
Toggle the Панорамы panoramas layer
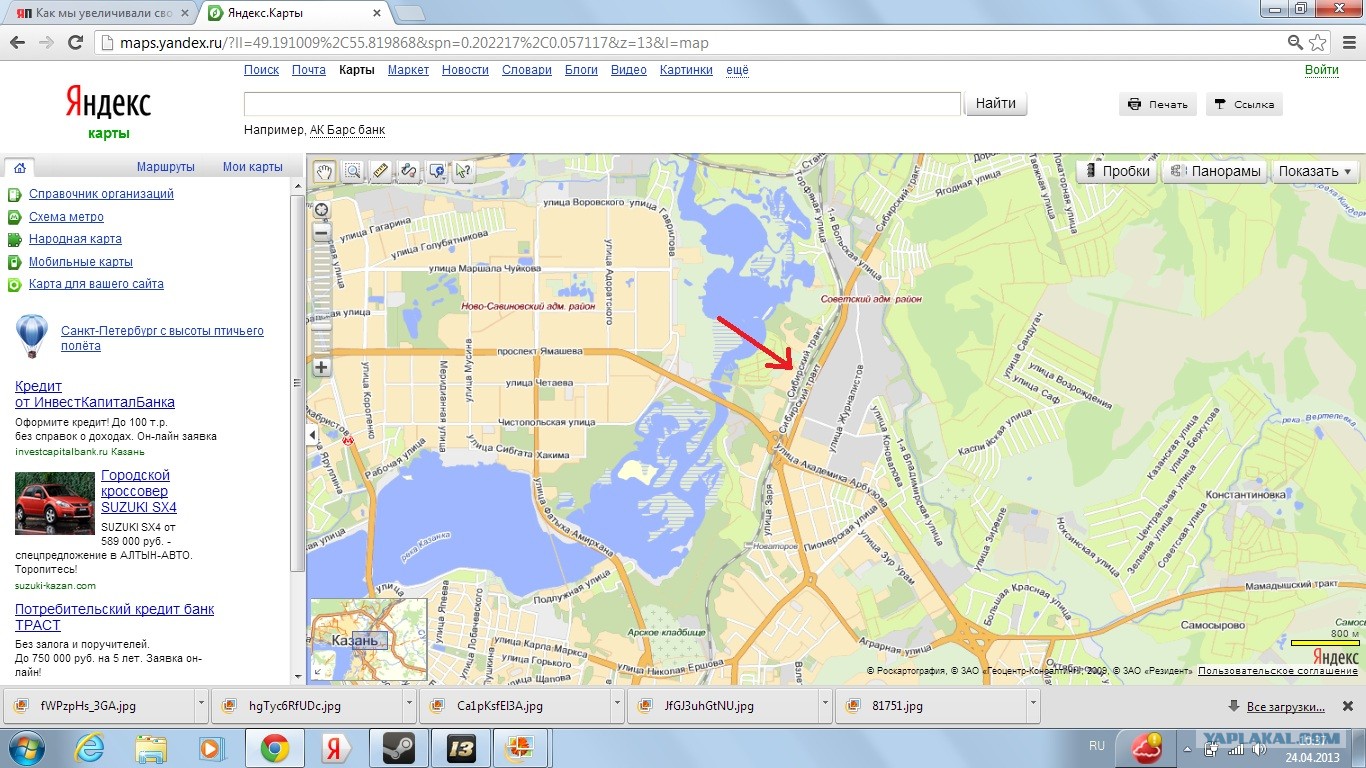[x=1215, y=171]
